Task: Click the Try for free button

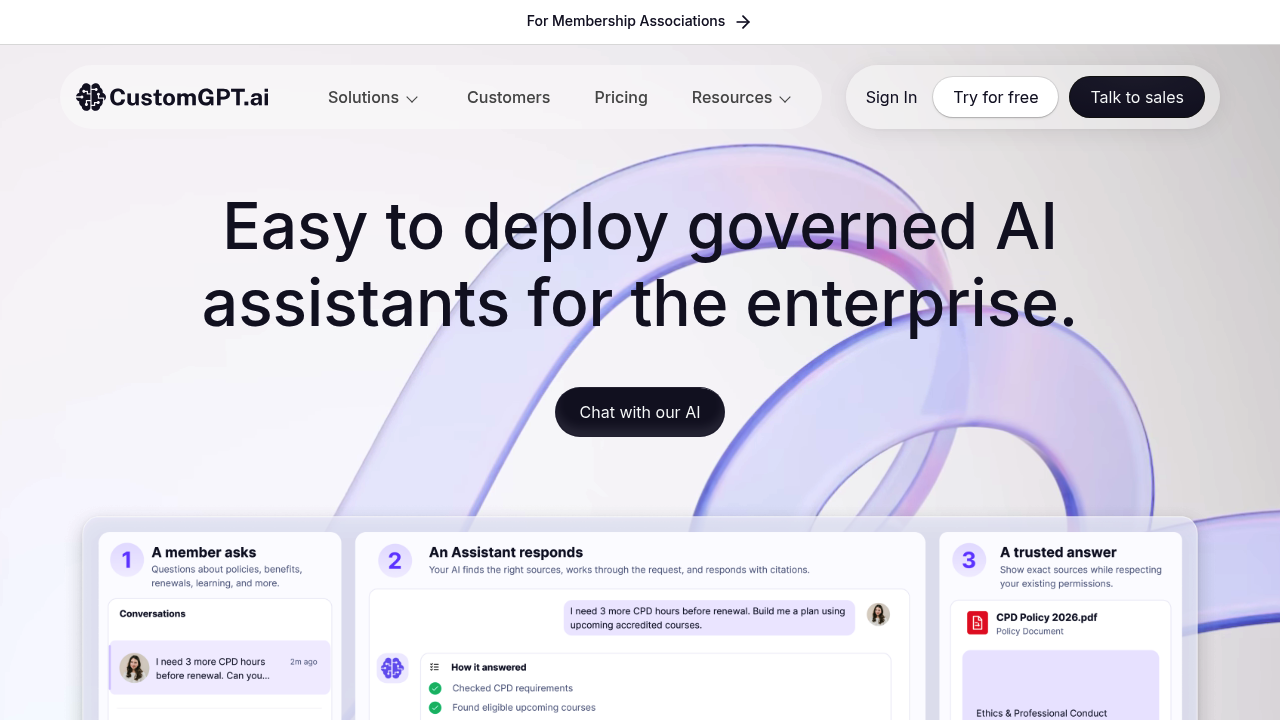Action: coord(996,97)
